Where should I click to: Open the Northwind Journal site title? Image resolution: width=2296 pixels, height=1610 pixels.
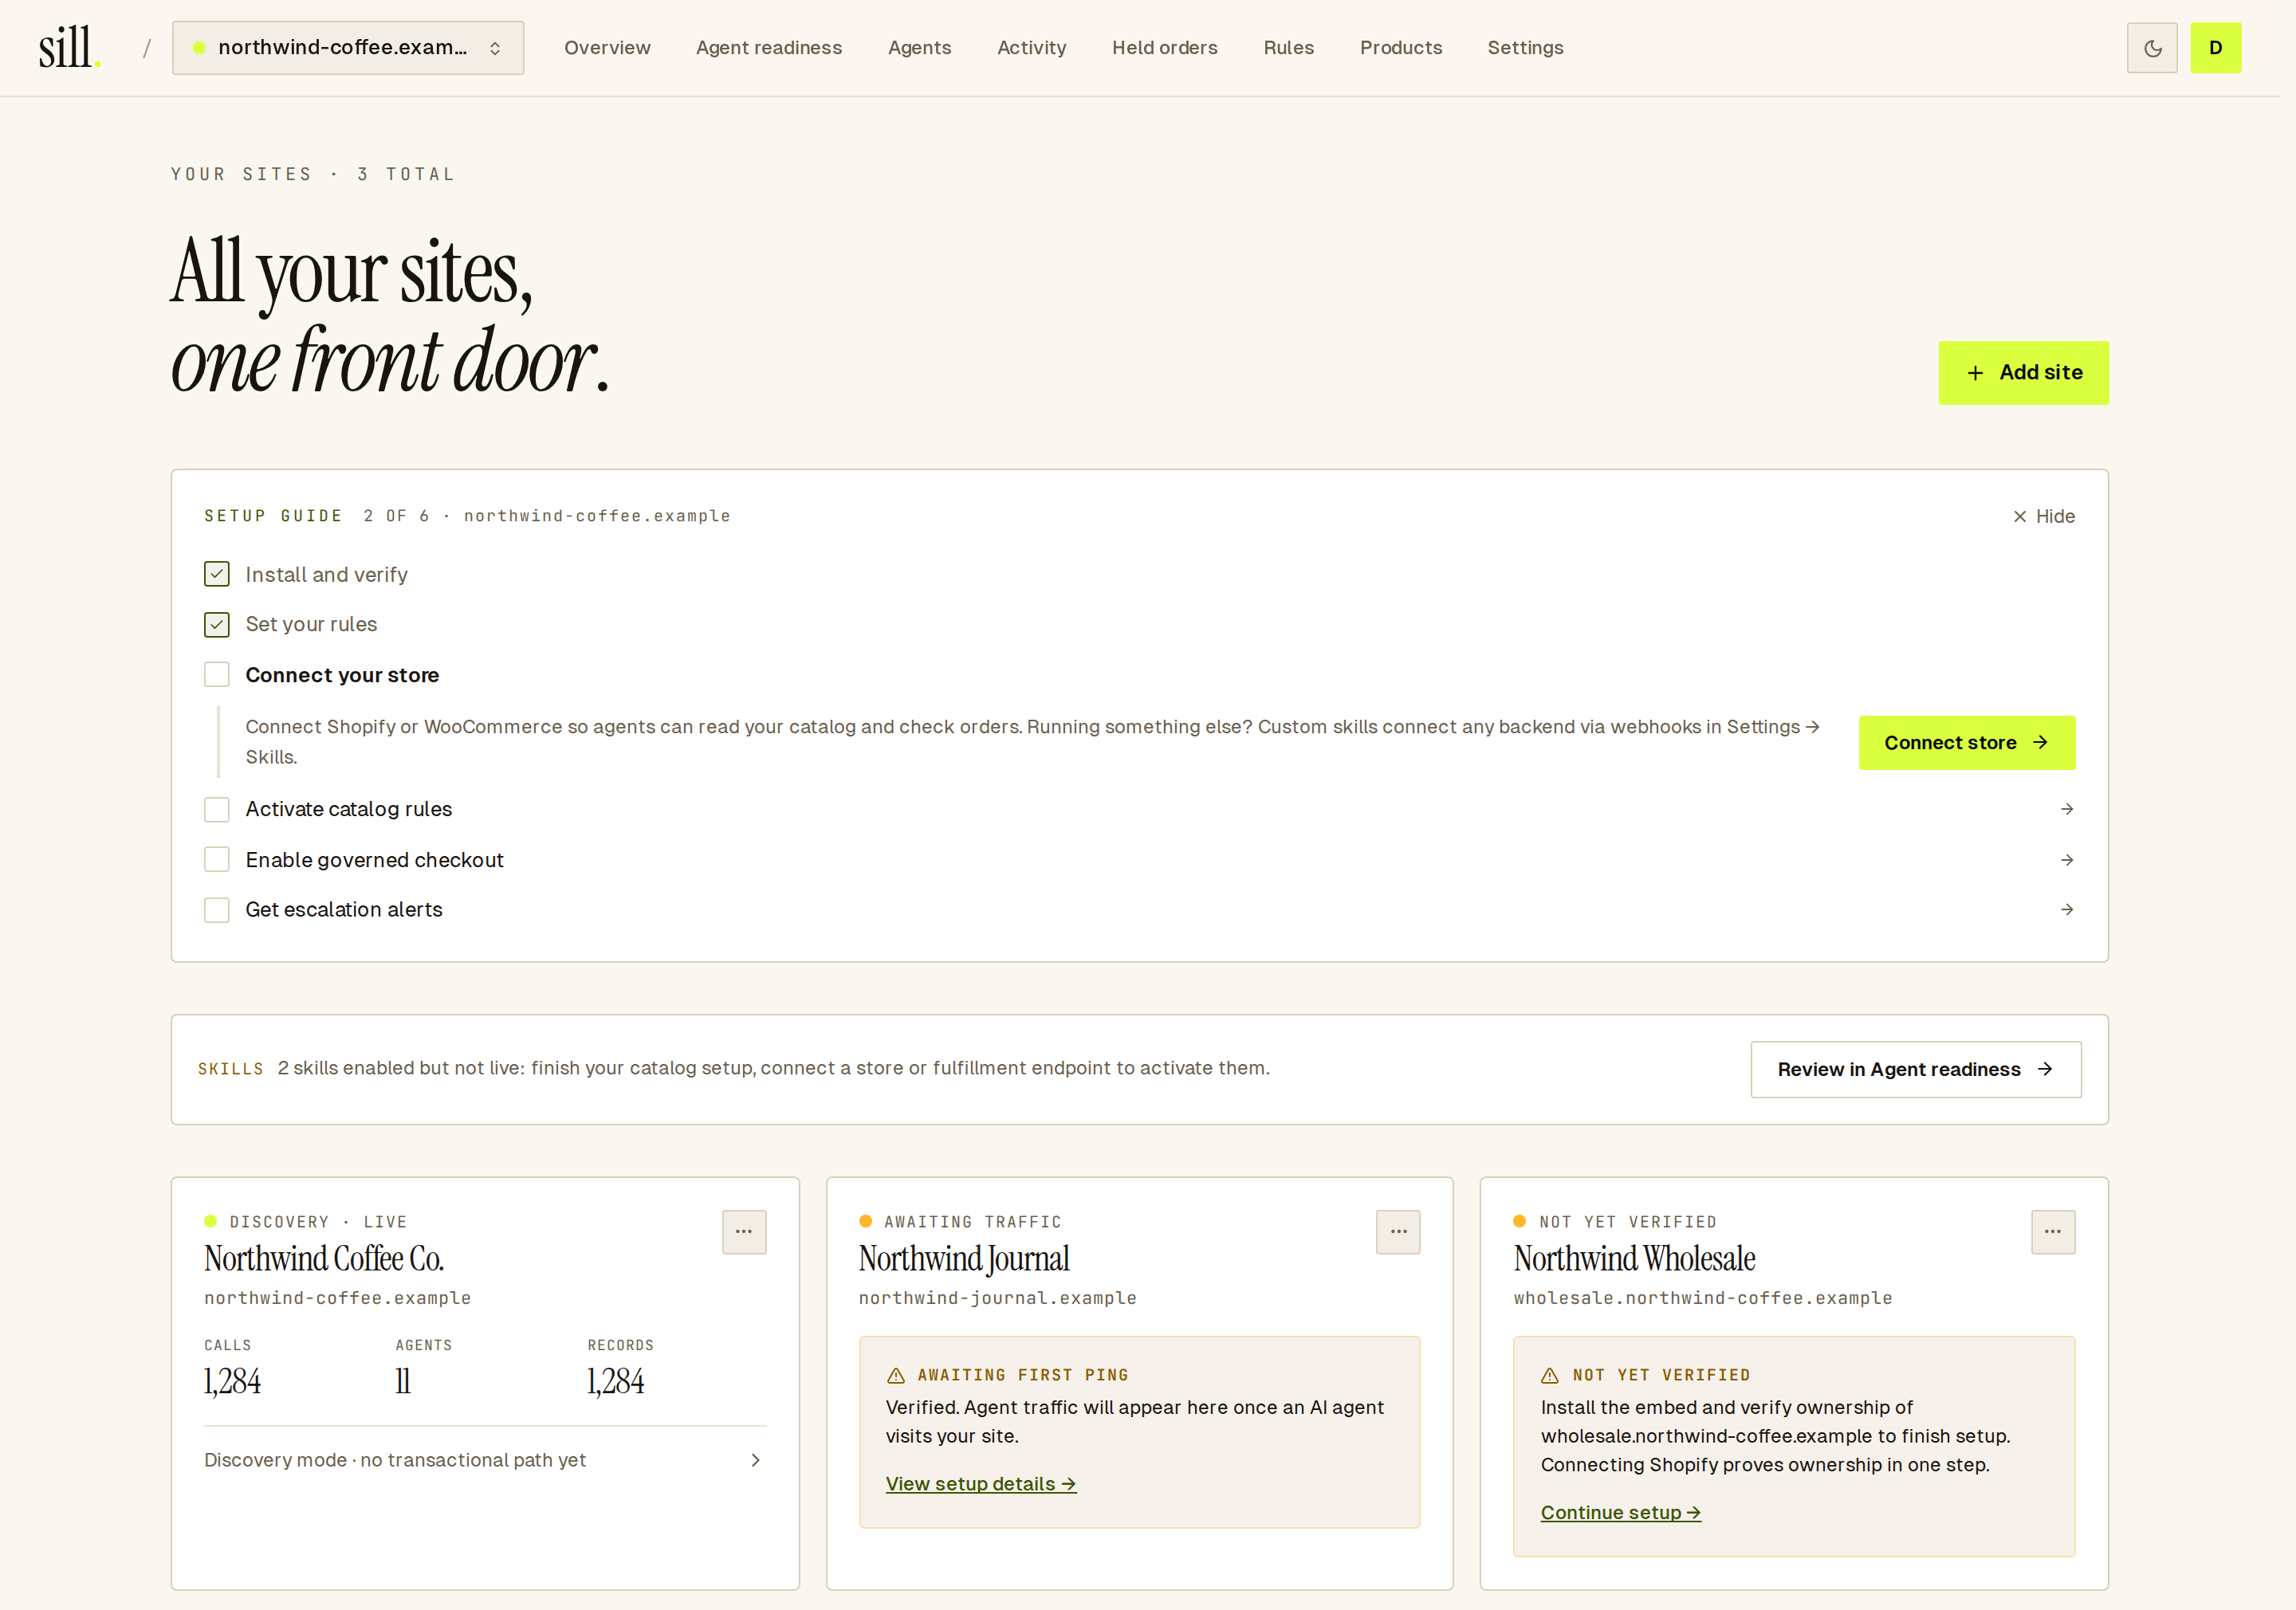coord(964,1259)
